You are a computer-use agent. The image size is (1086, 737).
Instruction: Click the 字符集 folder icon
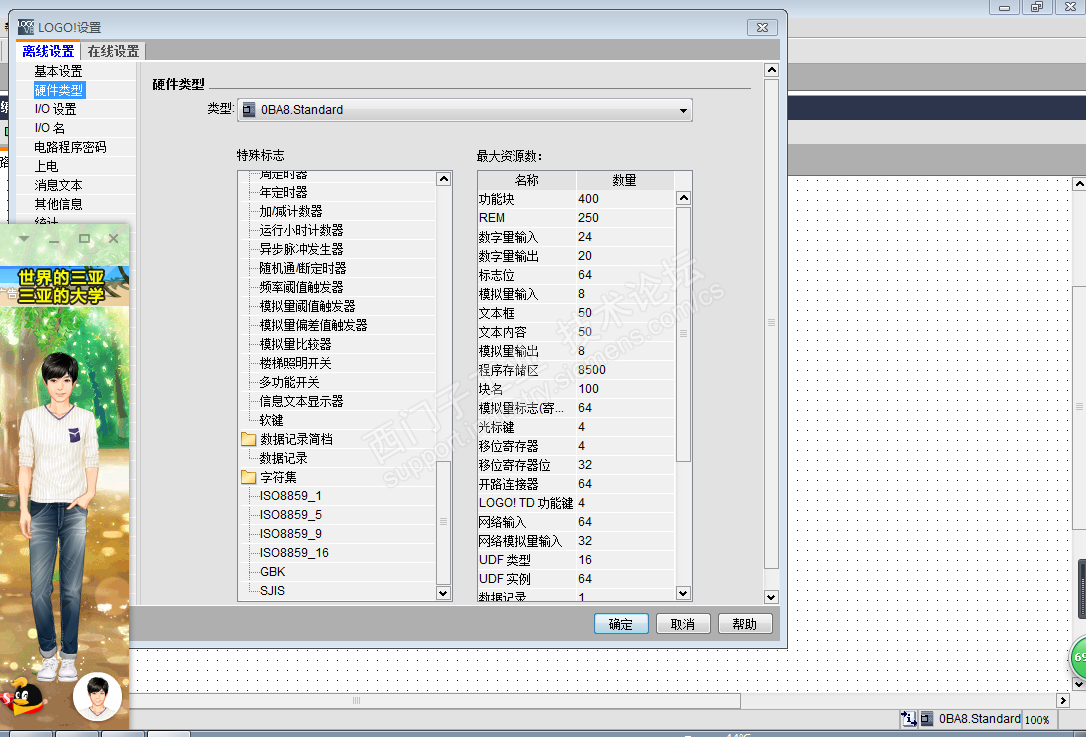249,477
